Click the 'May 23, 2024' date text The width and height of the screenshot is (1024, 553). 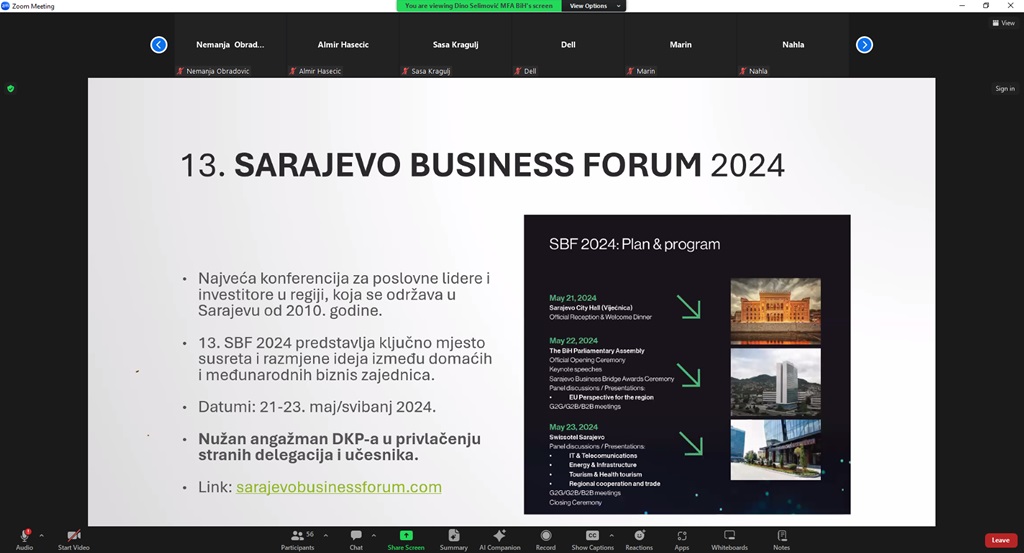pos(573,427)
